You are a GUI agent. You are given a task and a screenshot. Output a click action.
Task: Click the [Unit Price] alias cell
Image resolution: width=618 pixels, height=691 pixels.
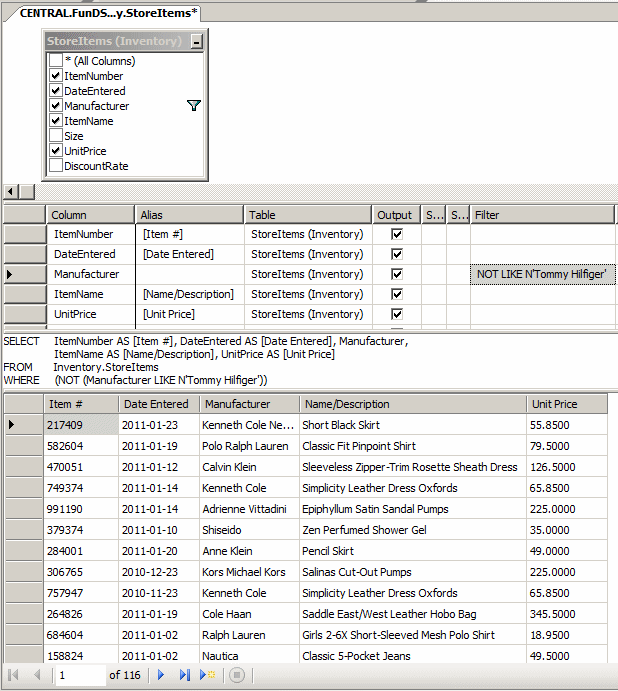pyautogui.click(x=190, y=314)
